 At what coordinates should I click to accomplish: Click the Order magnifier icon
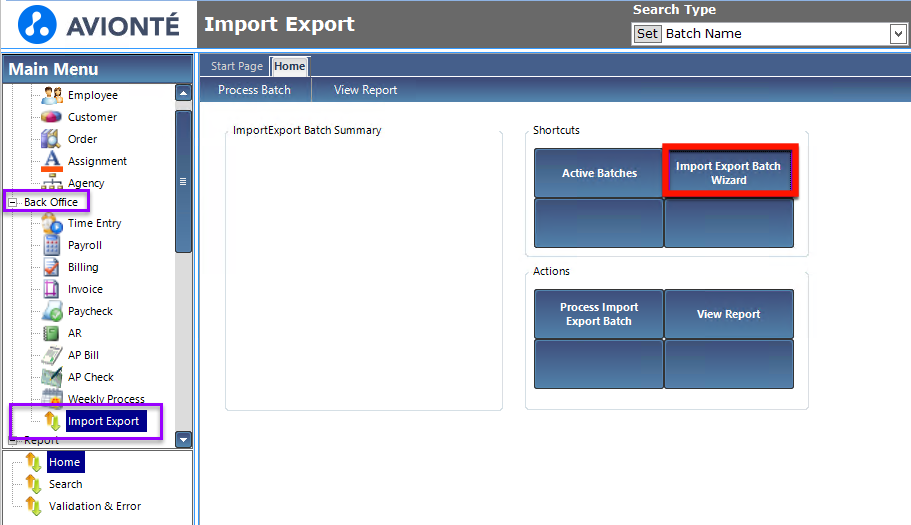pyautogui.click(x=51, y=139)
